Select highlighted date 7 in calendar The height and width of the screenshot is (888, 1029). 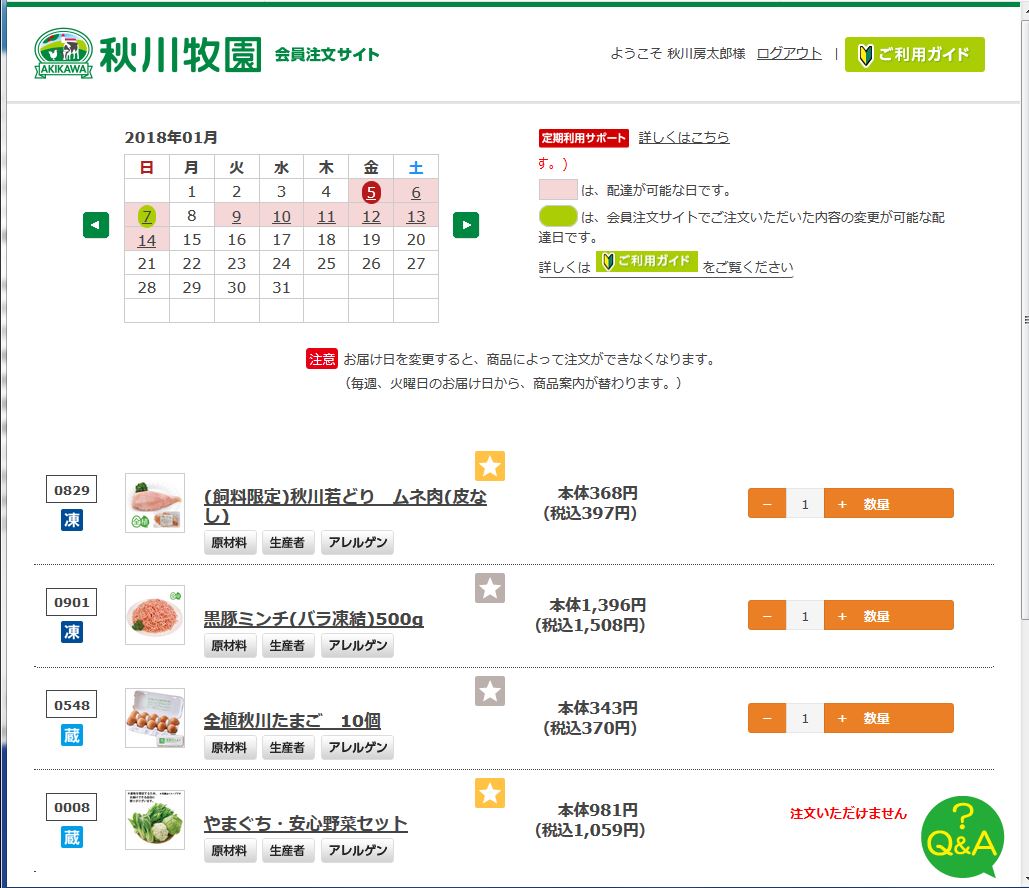pyautogui.click(x=147, y=216)
